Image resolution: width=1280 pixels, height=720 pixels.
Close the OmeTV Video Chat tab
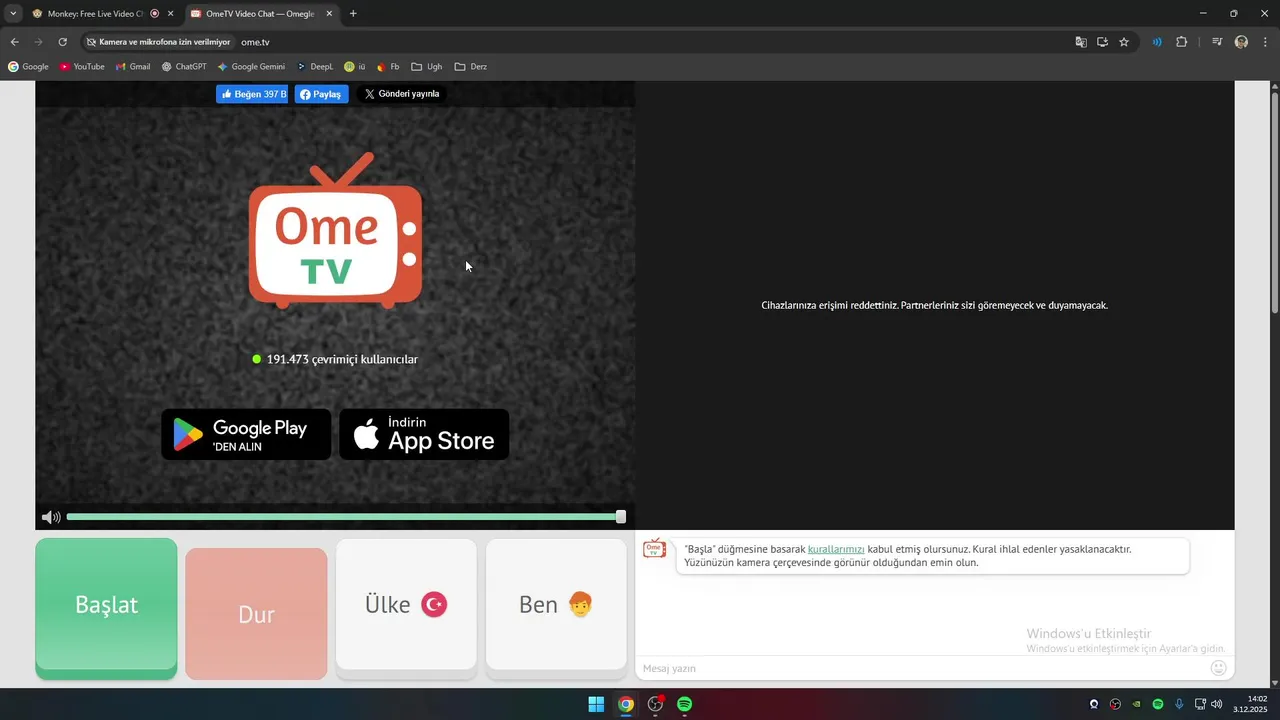(329, 14)
